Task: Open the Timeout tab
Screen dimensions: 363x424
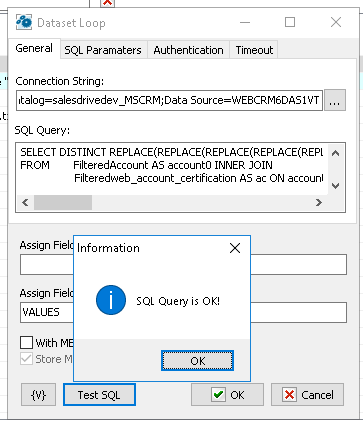Action: (x=254, y=50)
